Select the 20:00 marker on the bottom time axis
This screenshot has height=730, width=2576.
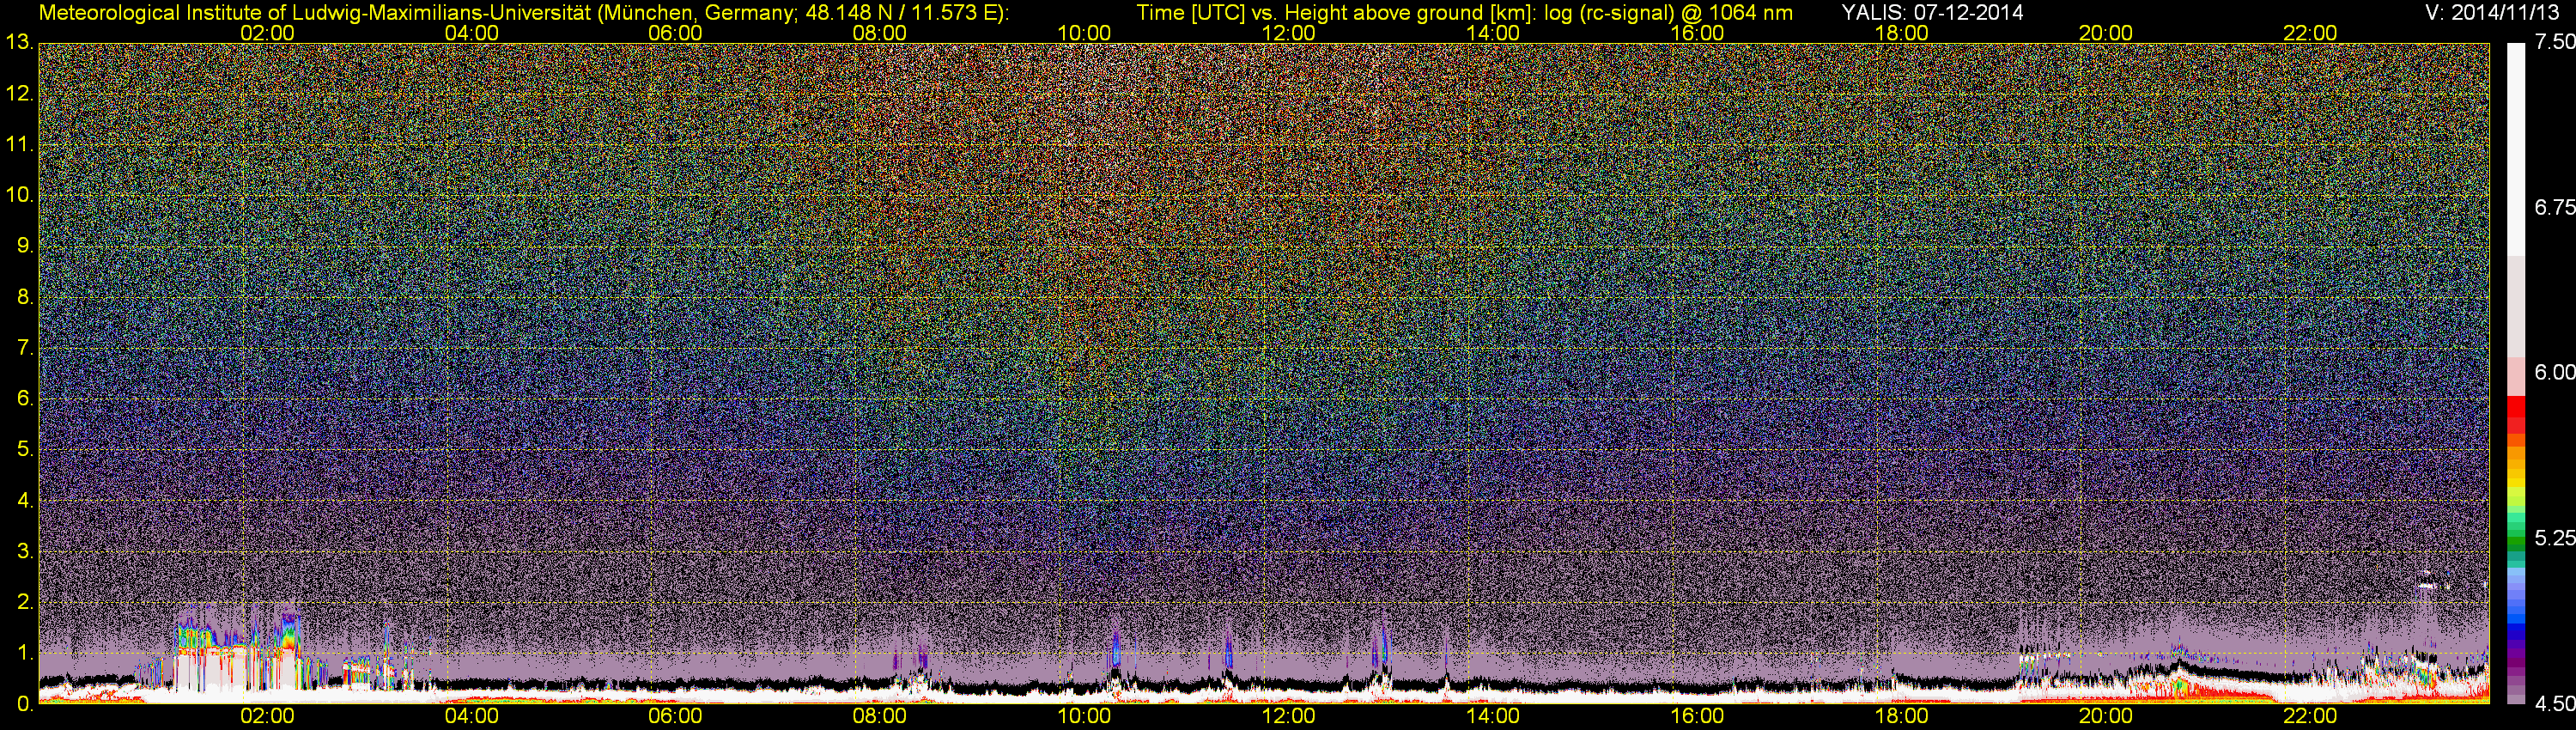[x=2105, y=717]
